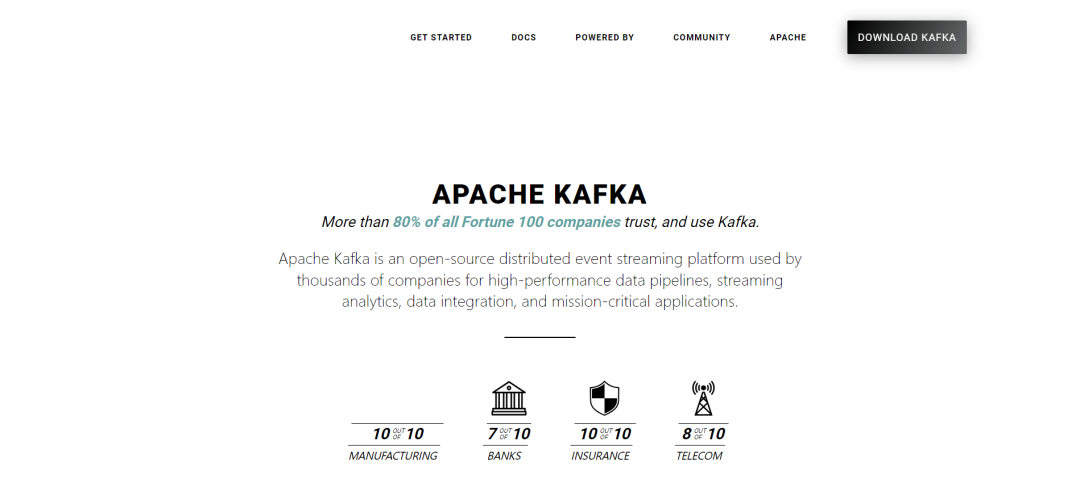Open the Powered By menu item
Viewport: 1080px width, 495px height.
(605, 37)
